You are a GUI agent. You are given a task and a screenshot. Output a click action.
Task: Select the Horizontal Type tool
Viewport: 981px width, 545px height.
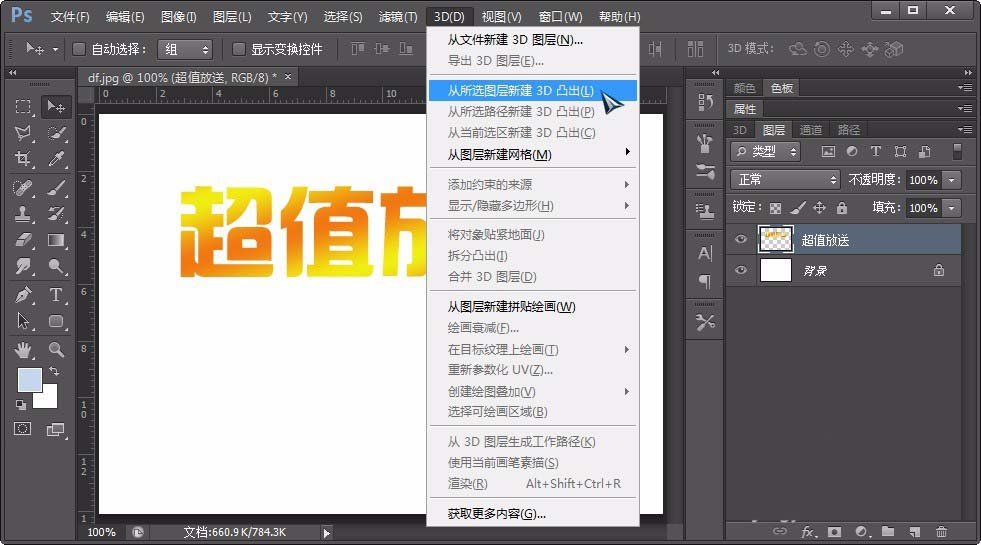pos(56,295)
